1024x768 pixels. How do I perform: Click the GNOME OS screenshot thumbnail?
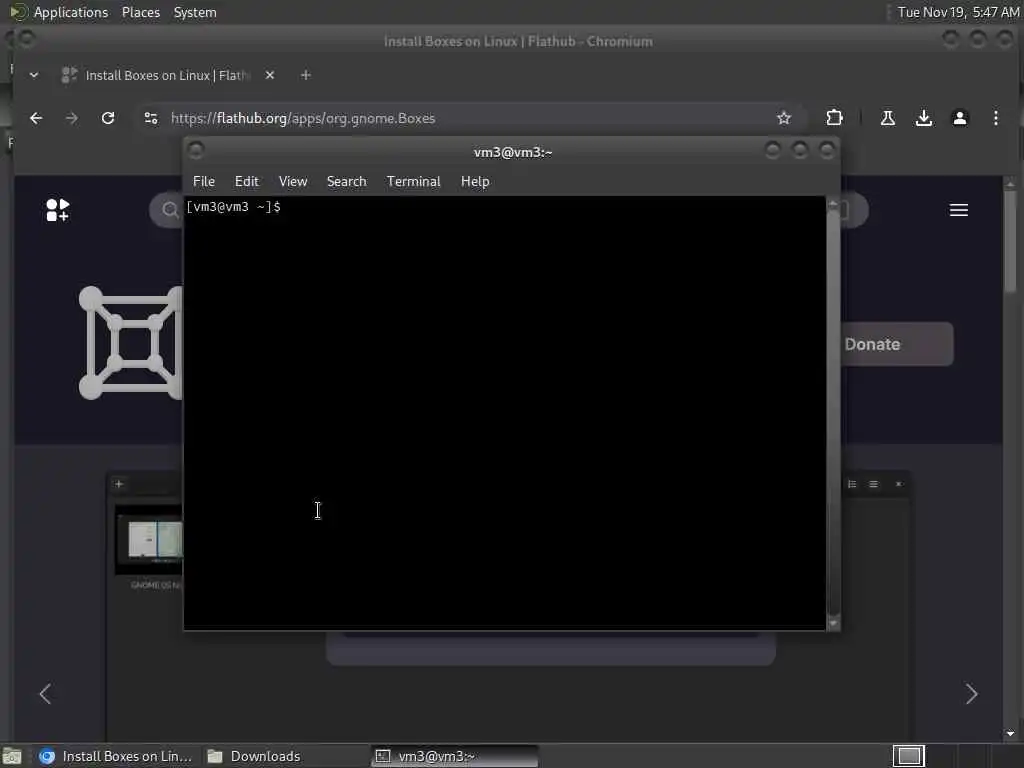tap(150, 539)
